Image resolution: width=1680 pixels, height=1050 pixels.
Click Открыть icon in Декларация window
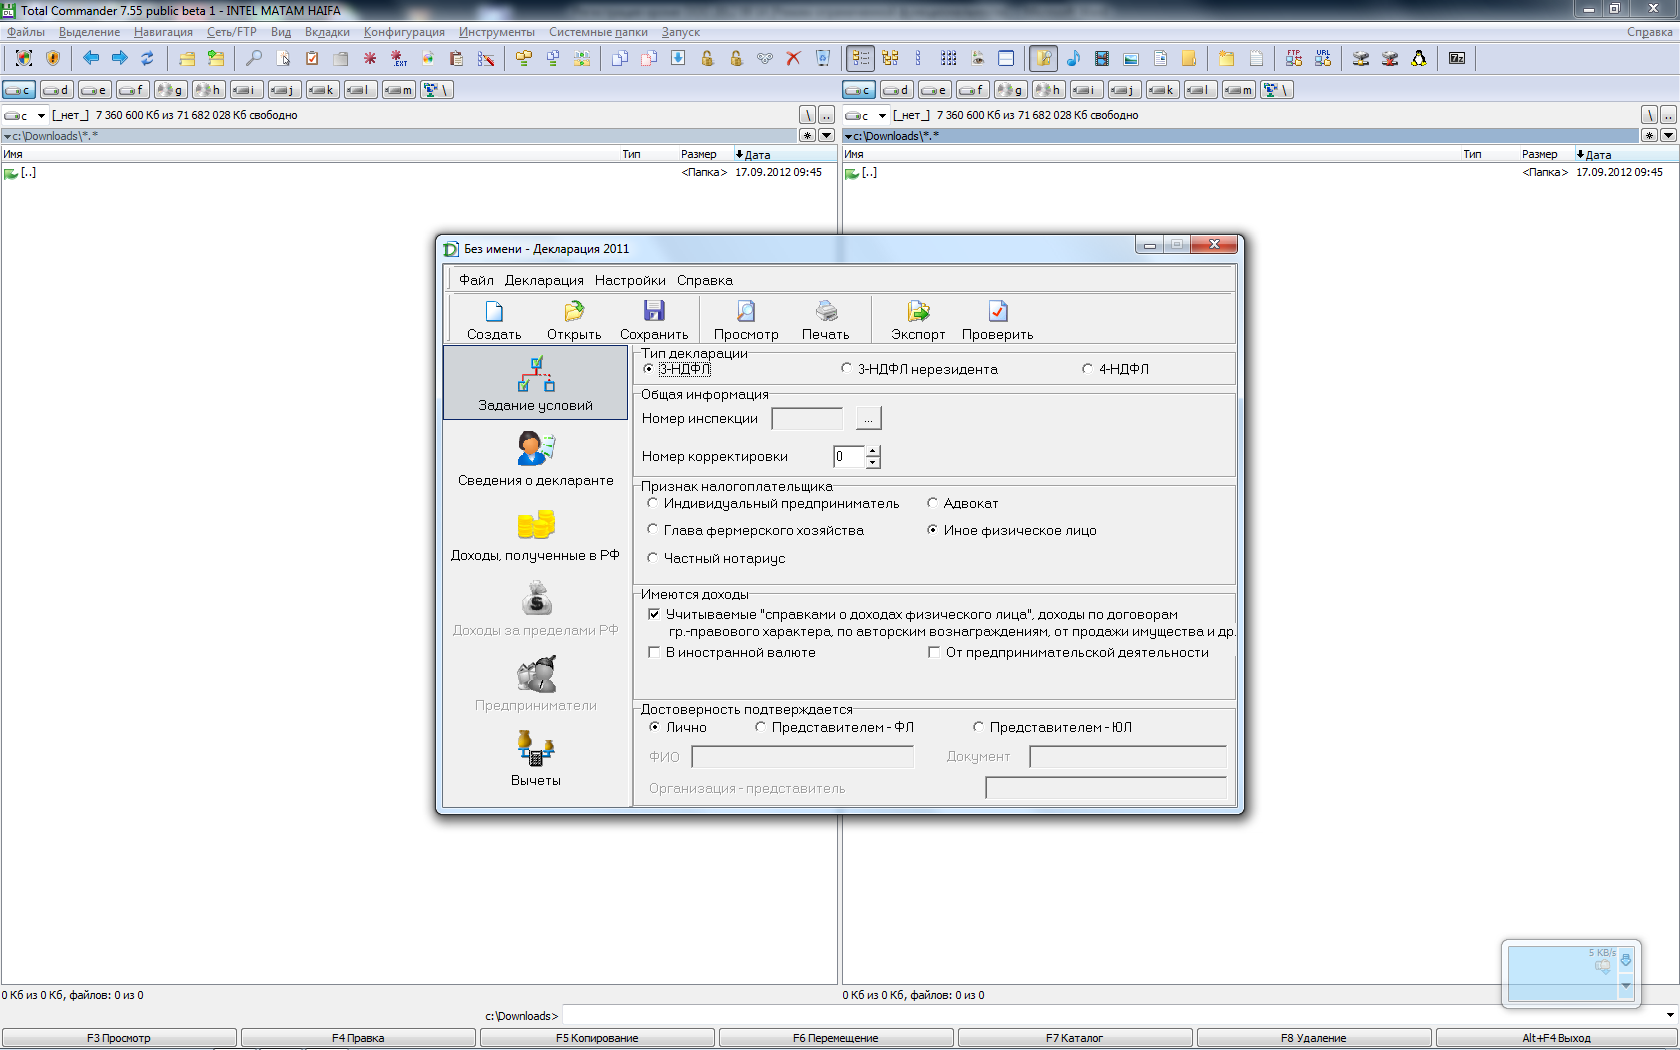pyautogui.click(x=574, y=312)
